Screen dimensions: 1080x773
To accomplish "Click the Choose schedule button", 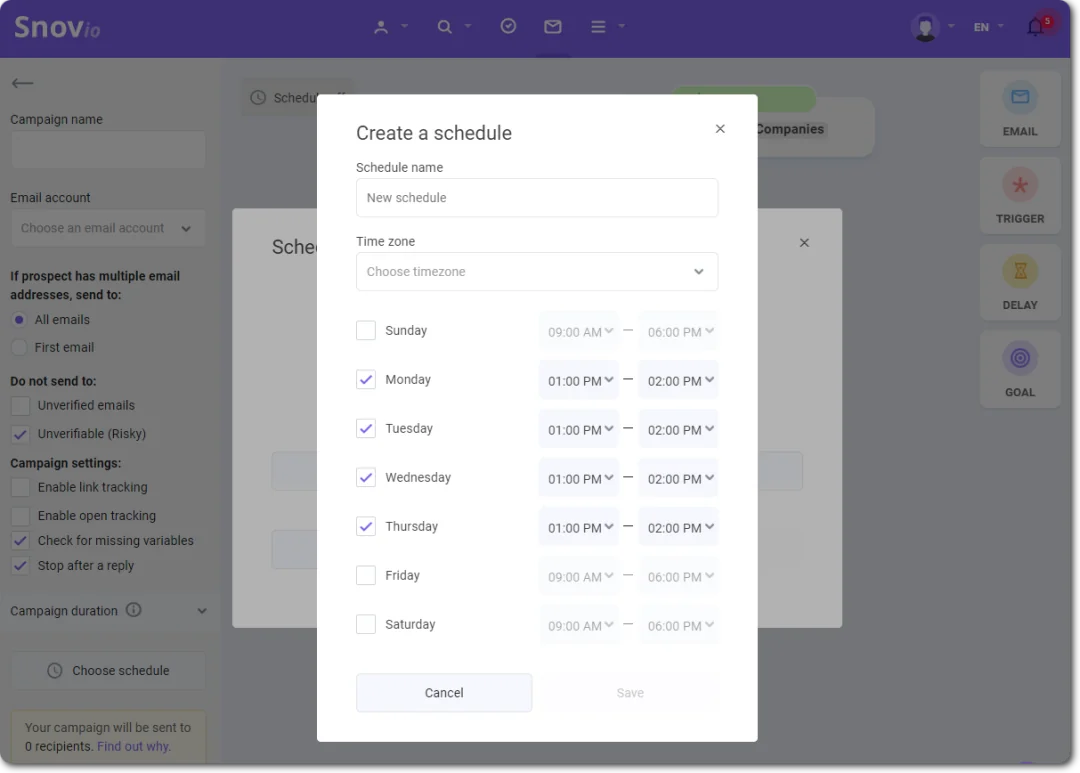I will (108, 670).
